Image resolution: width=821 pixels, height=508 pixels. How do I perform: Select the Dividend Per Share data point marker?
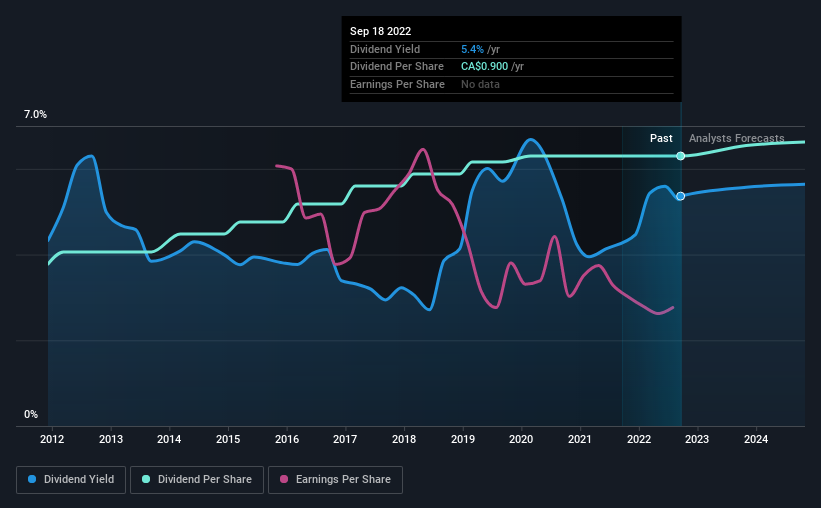pos(680,156)
